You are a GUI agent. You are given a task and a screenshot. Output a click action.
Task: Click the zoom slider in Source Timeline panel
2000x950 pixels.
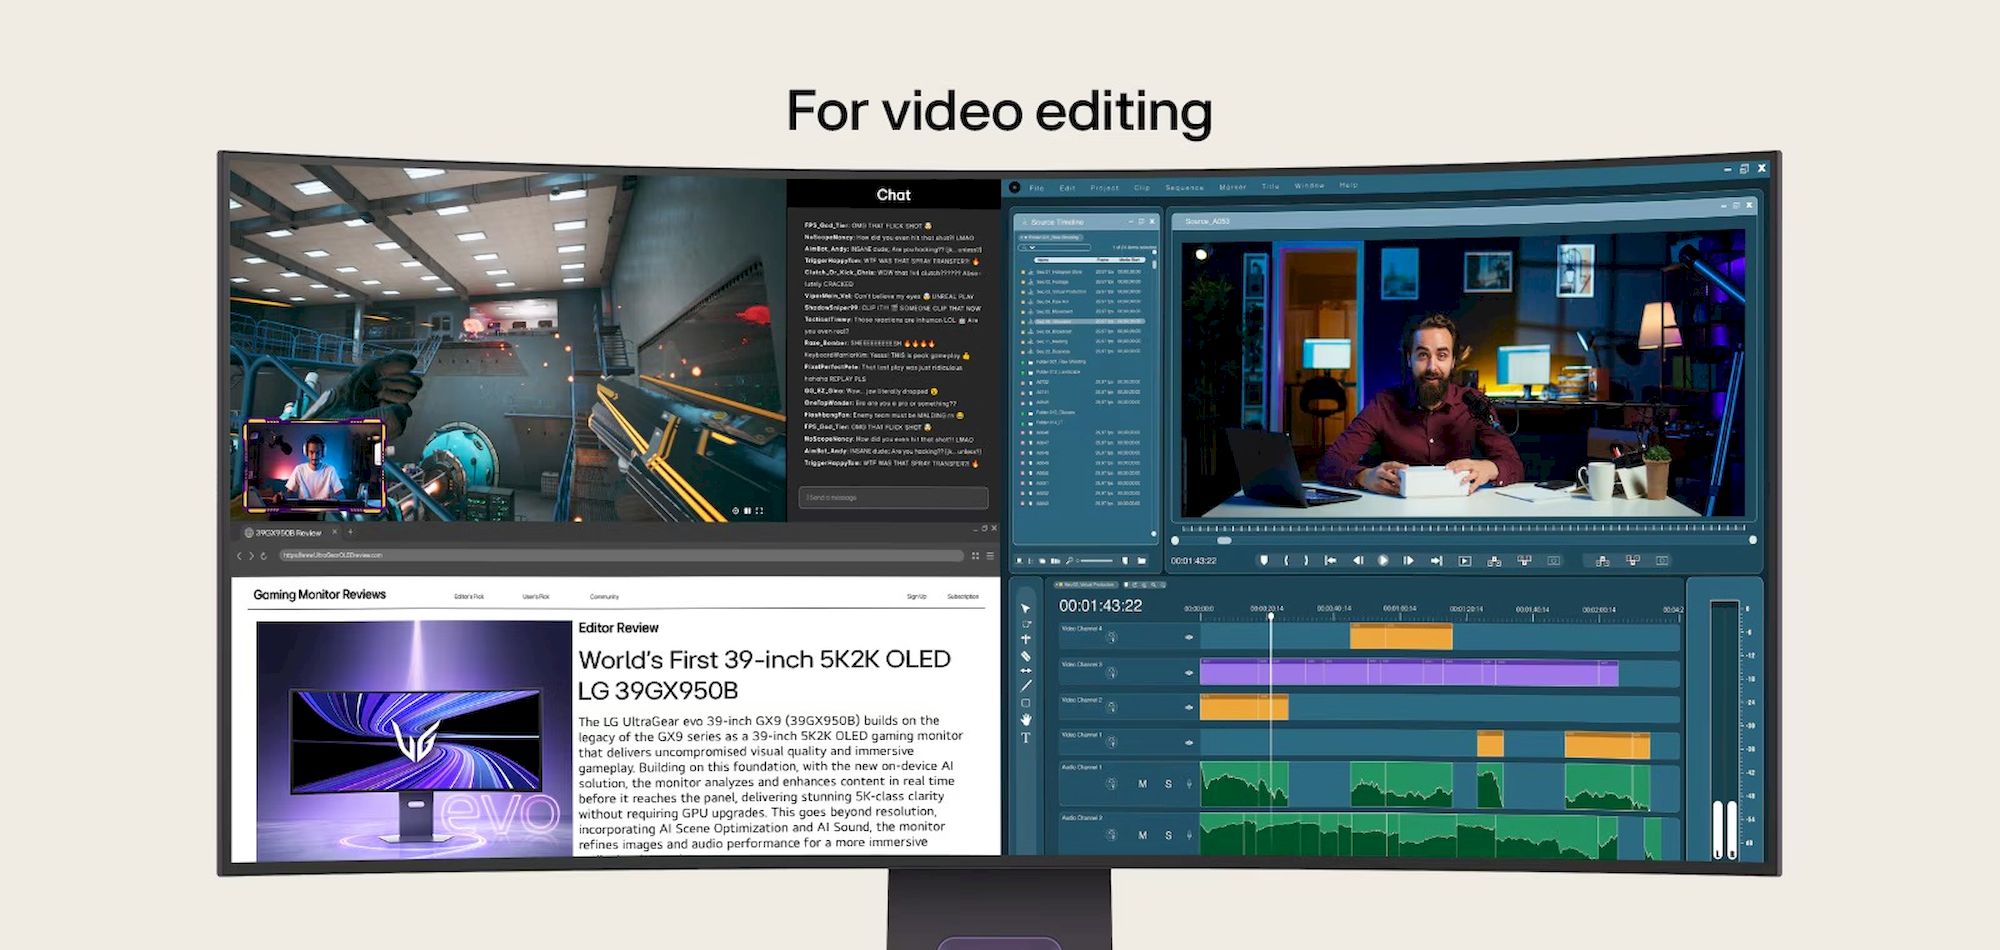click(x=1095, y=561)
